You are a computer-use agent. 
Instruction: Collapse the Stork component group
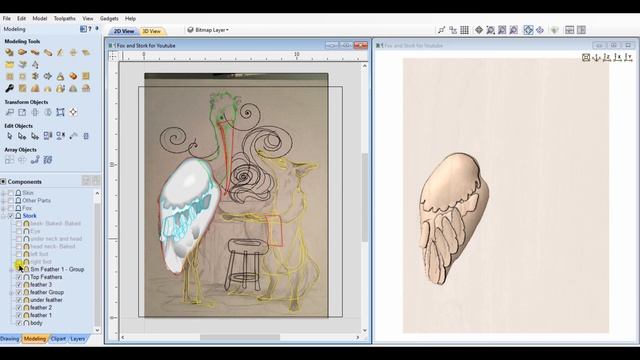tap(4, 216)
